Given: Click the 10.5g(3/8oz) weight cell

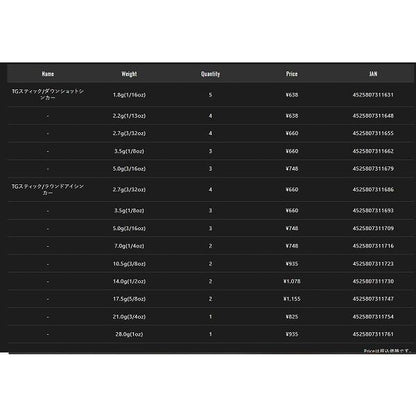Looking at the screenshot, I should pos(129,264).
